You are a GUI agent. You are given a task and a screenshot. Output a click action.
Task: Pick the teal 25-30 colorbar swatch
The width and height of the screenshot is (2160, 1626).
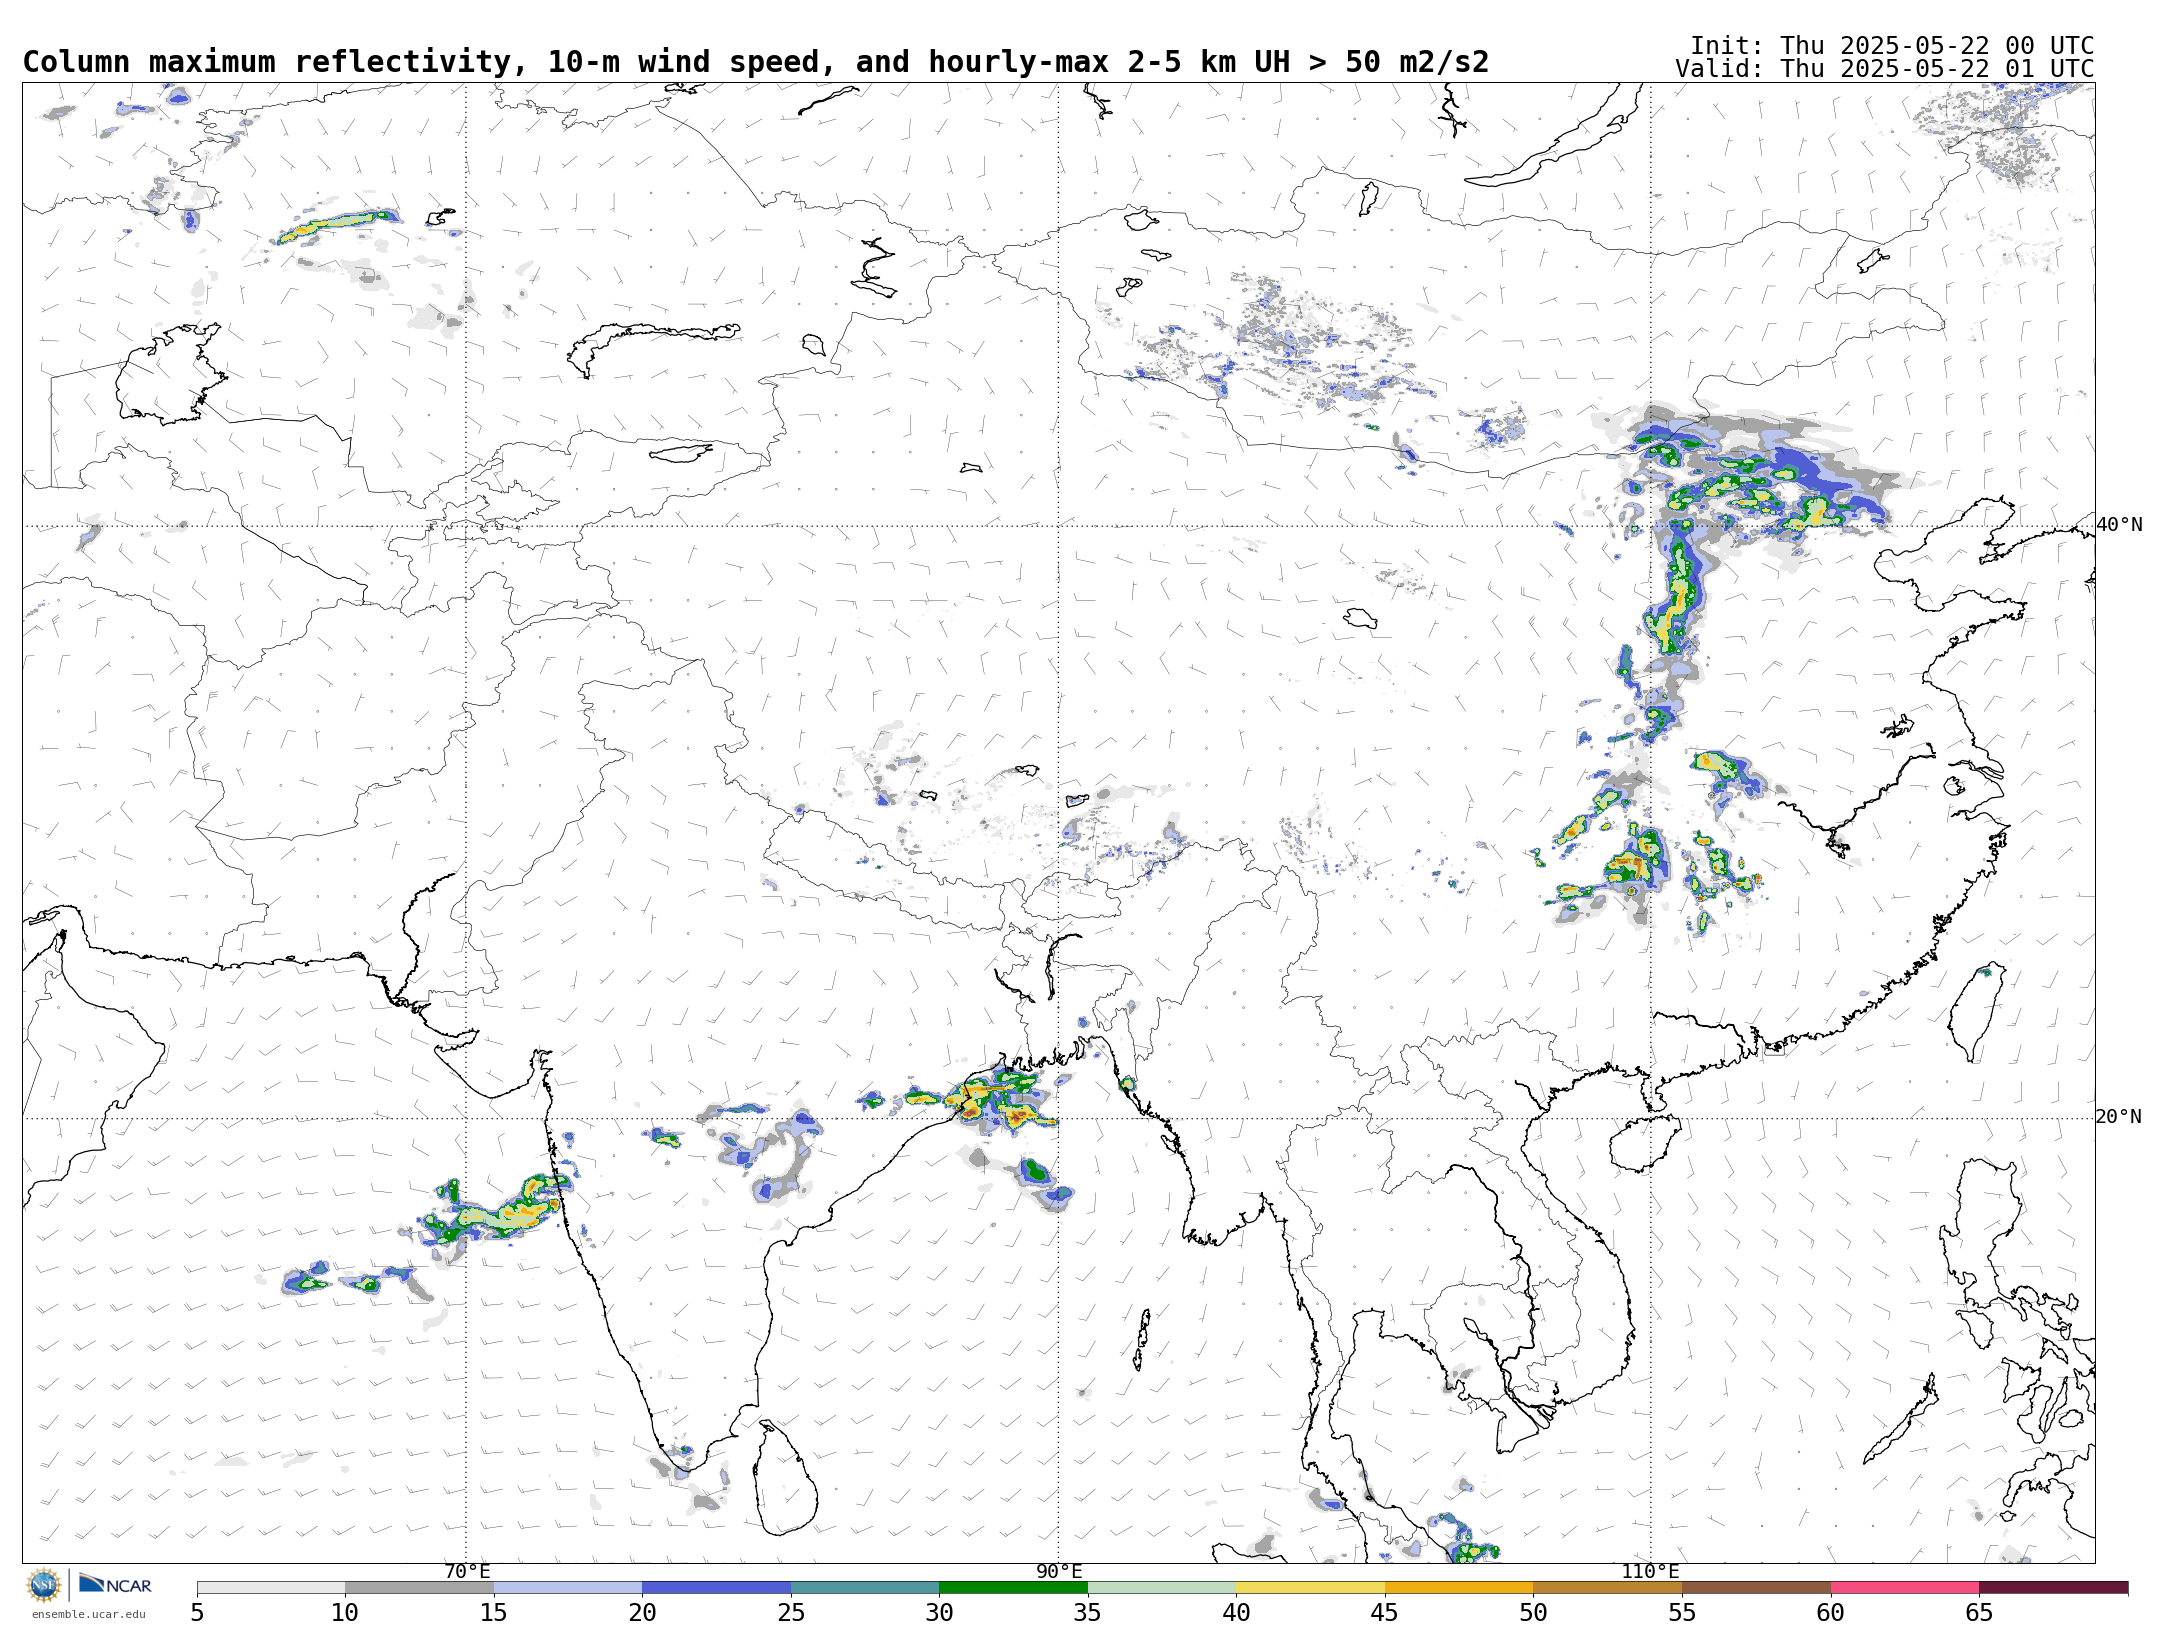pos(865,1588)
